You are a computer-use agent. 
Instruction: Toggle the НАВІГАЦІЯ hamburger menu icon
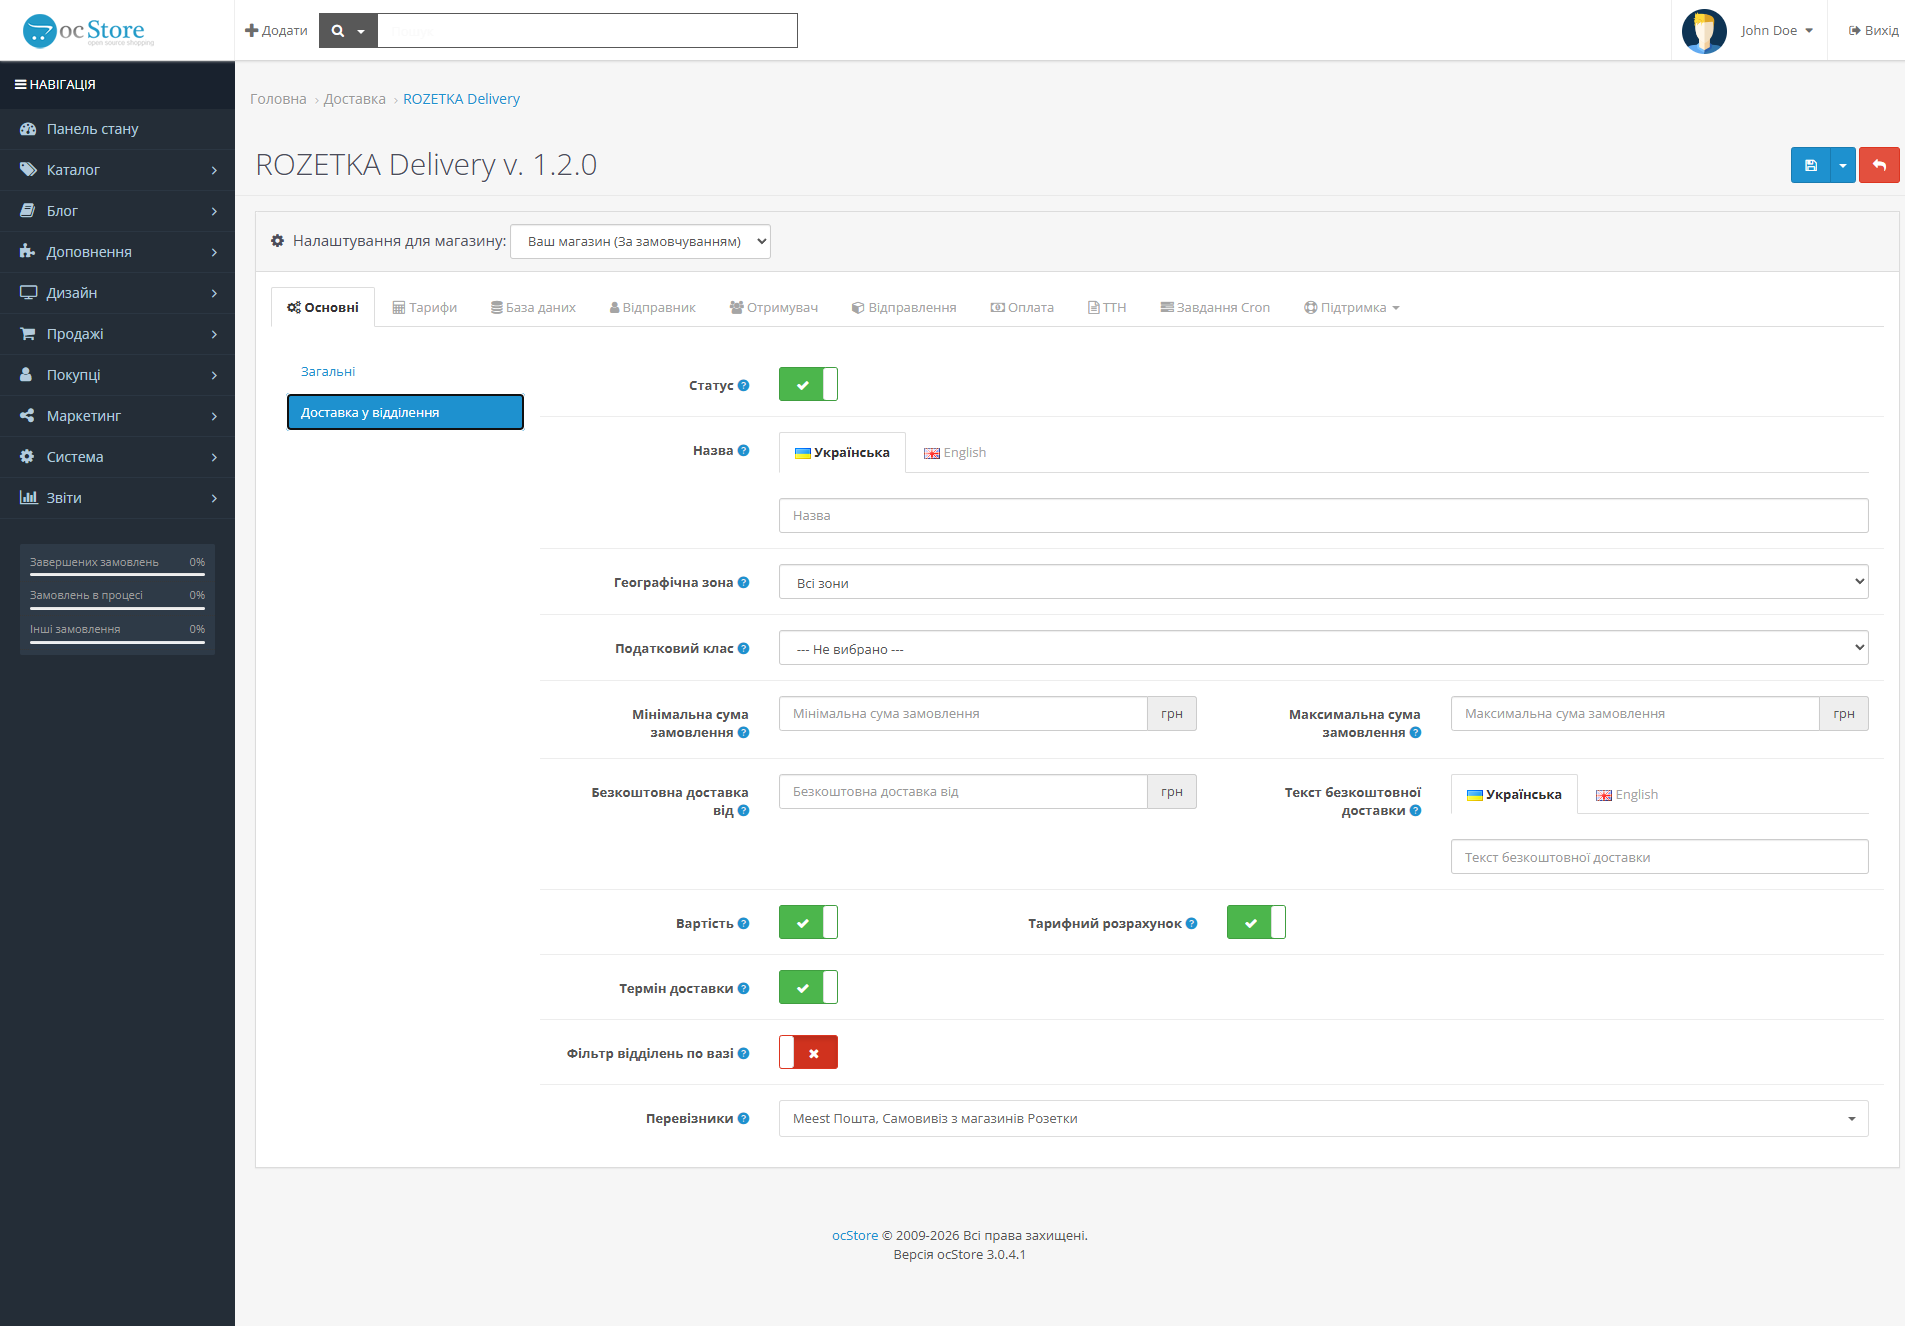(20, 85)
